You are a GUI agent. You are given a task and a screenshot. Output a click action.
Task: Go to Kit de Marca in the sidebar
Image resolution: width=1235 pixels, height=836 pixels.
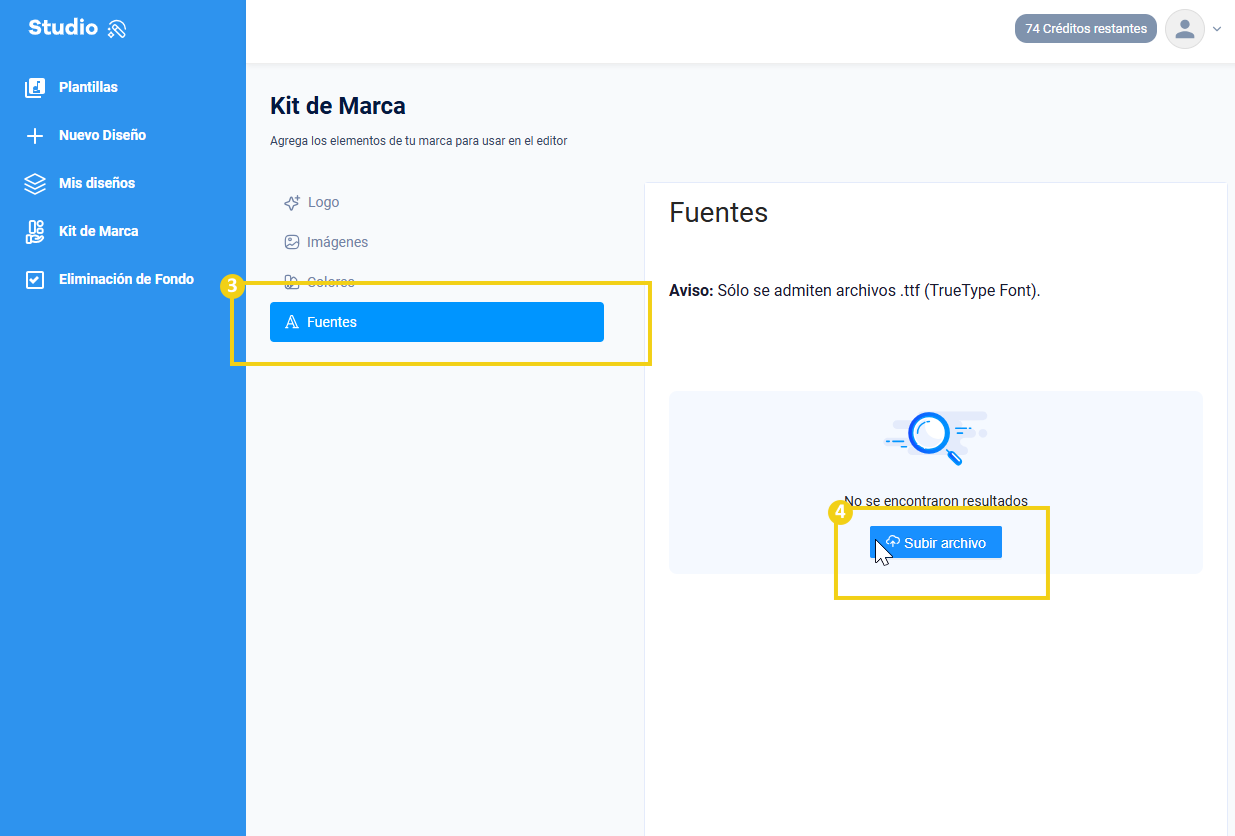(99, 231)
